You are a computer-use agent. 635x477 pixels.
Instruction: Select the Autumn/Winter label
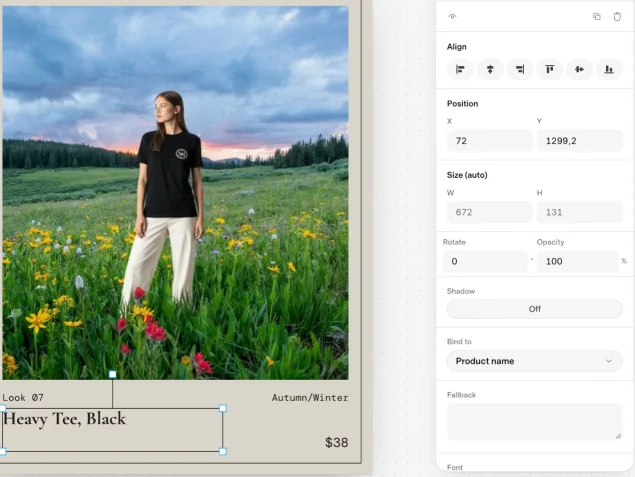pyautogui.click(x=310, y=398)
